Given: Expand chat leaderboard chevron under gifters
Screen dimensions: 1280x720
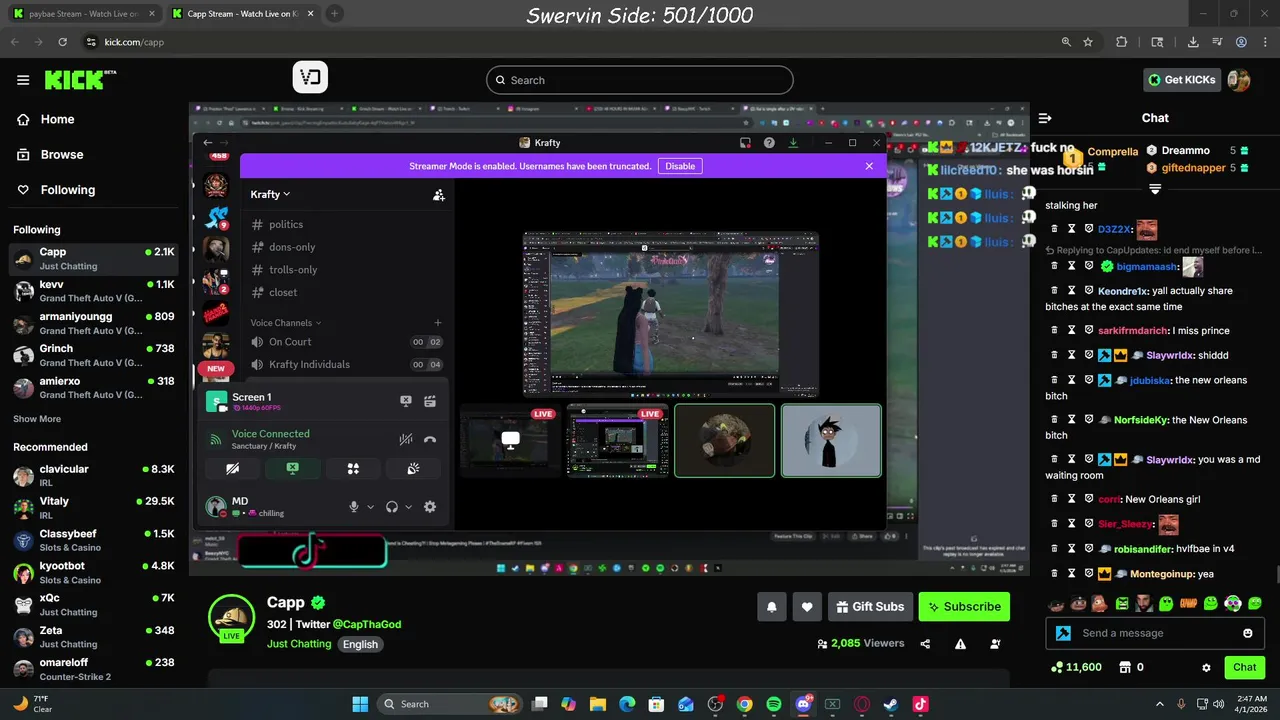Looking at the screenshot, I should pyautogui.click(x=1155, y=189).
